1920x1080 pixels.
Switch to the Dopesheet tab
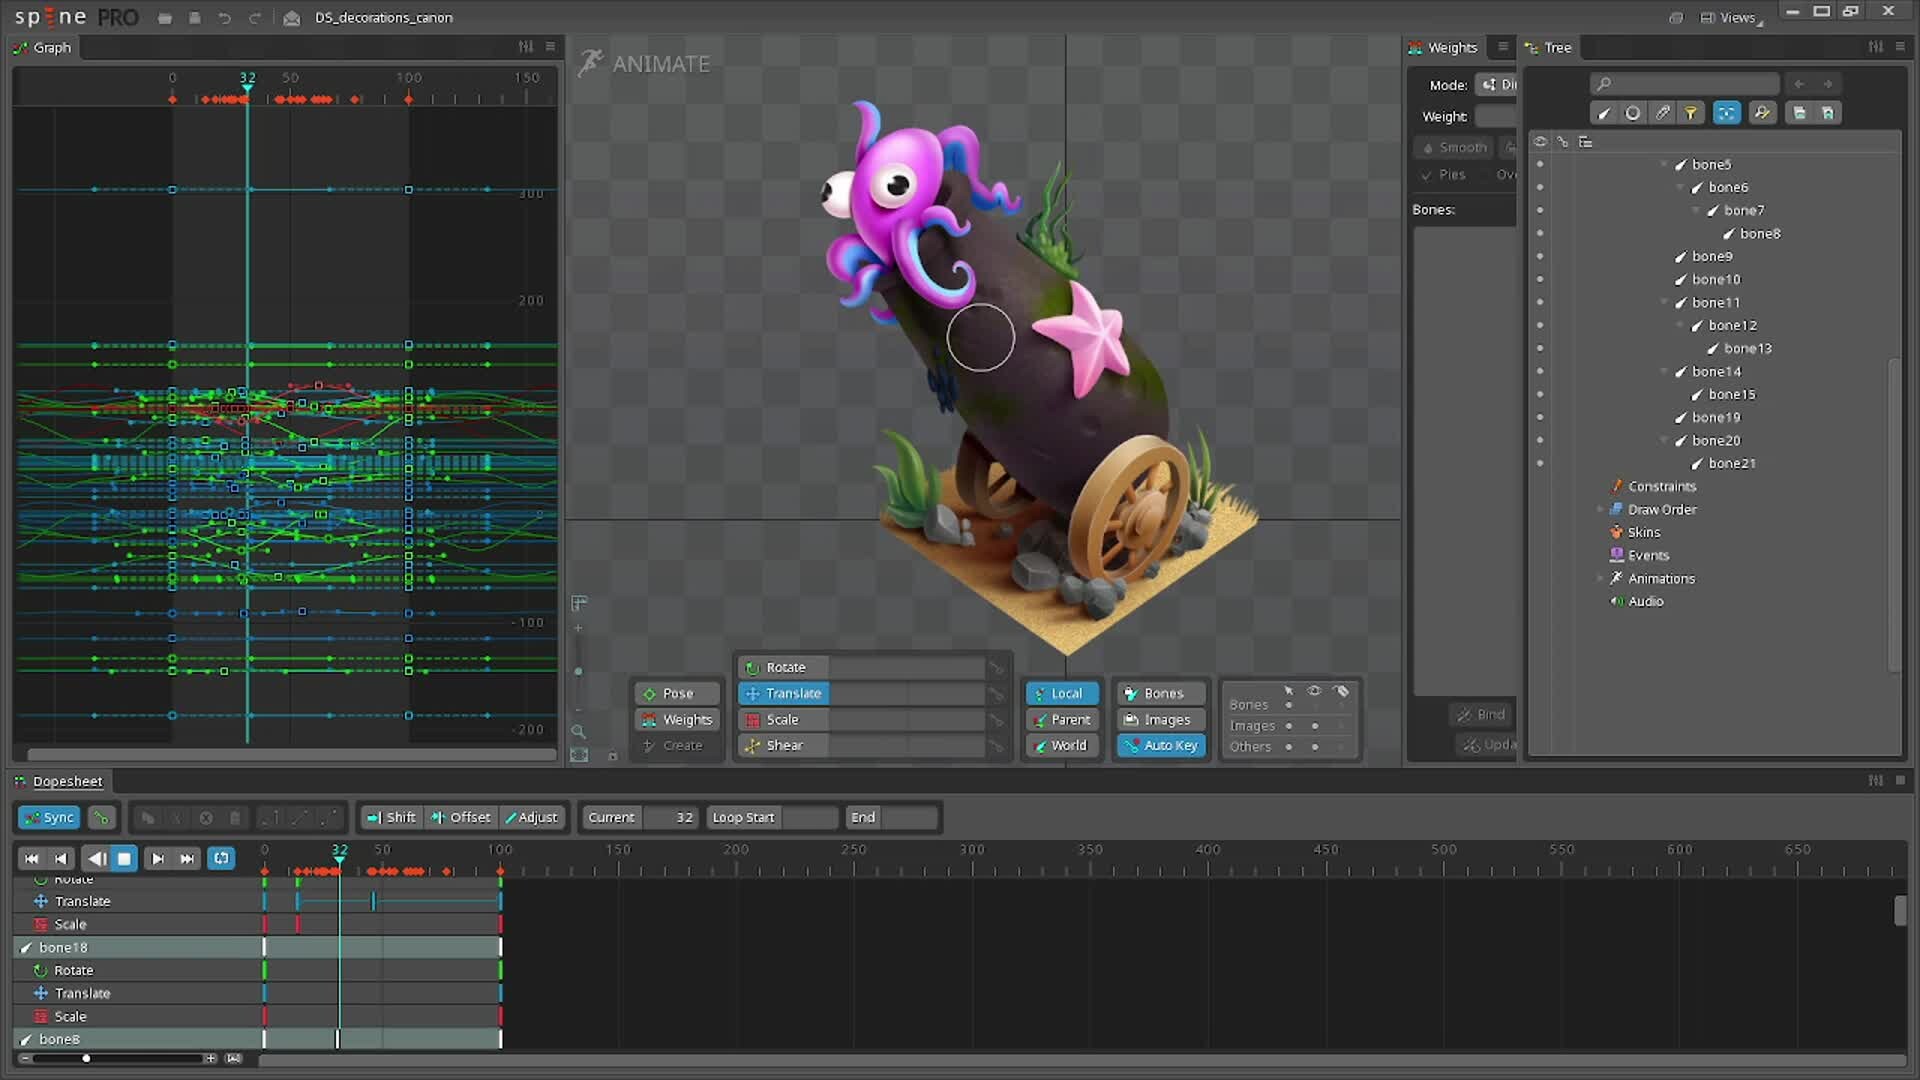(59, 781)
